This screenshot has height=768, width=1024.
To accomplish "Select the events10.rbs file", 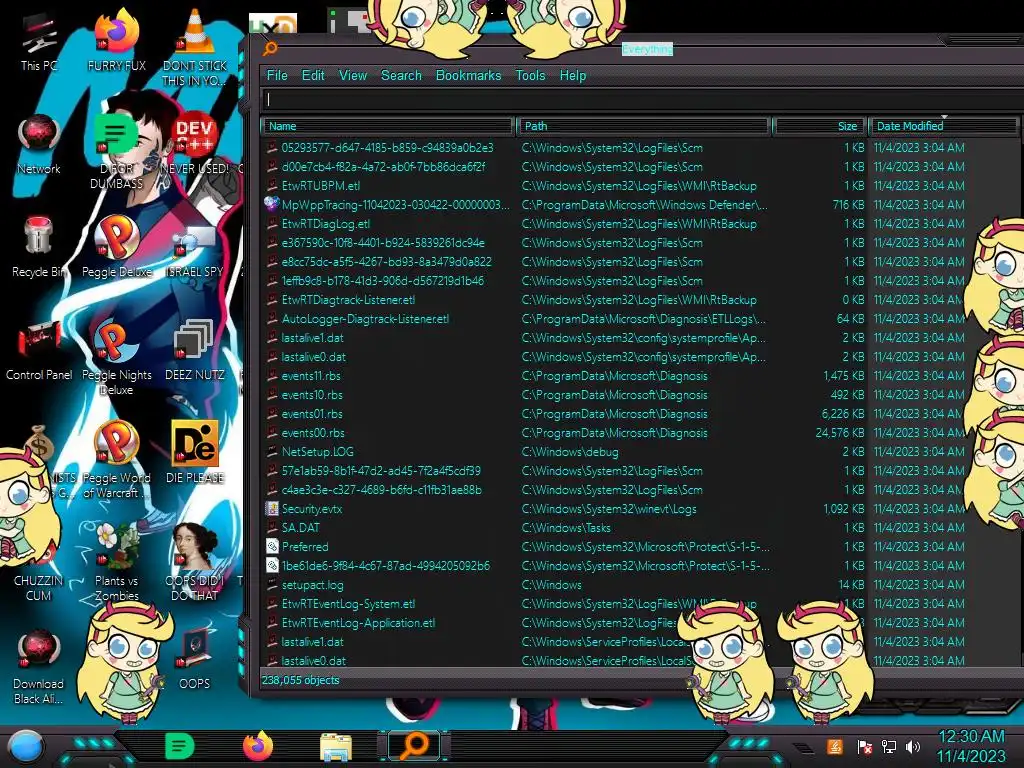I will click(x=312, y=394).
